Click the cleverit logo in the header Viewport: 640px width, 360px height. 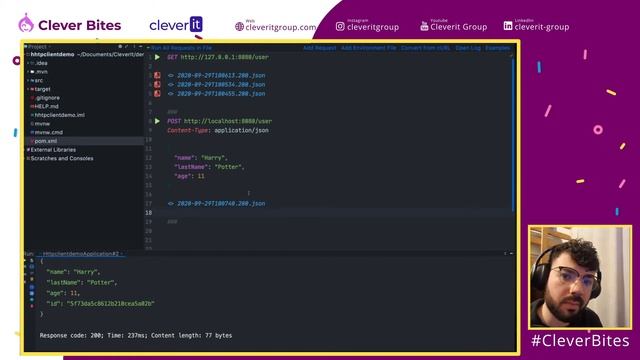point(176,25)
